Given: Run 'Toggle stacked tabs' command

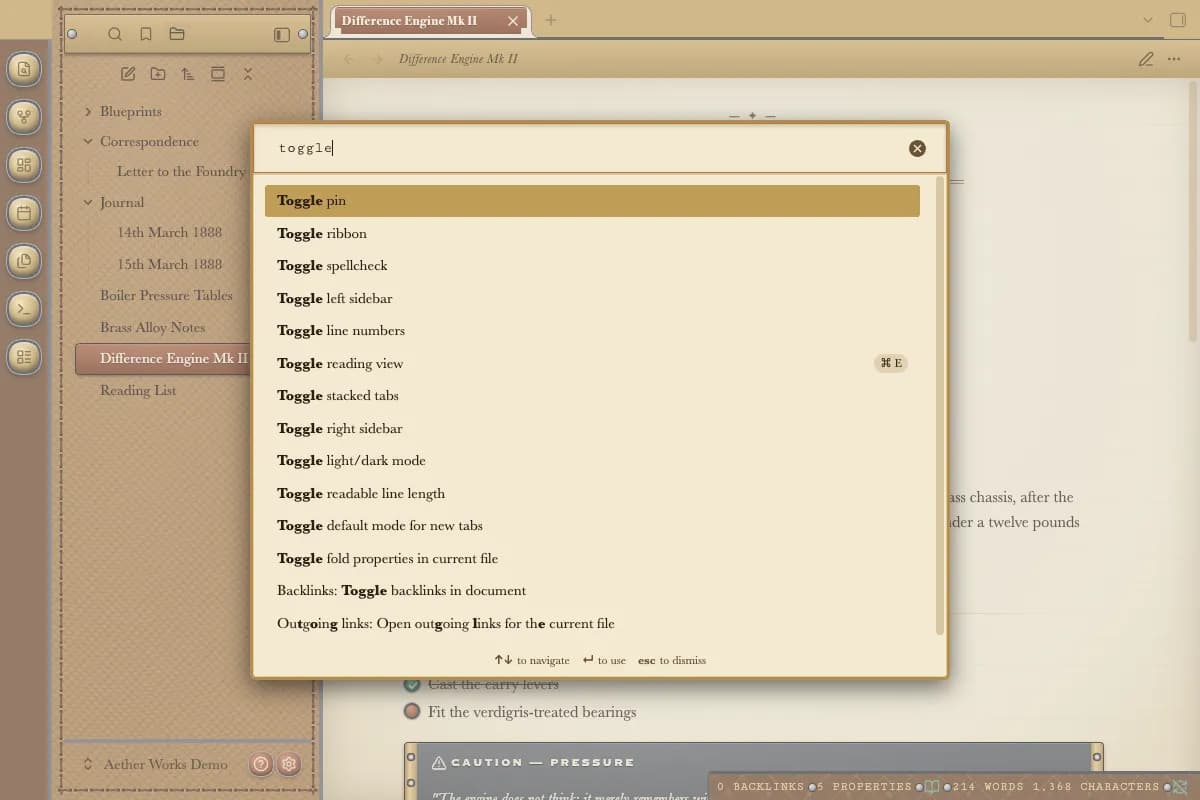Looking at the screenshot, I should (592, 396).
